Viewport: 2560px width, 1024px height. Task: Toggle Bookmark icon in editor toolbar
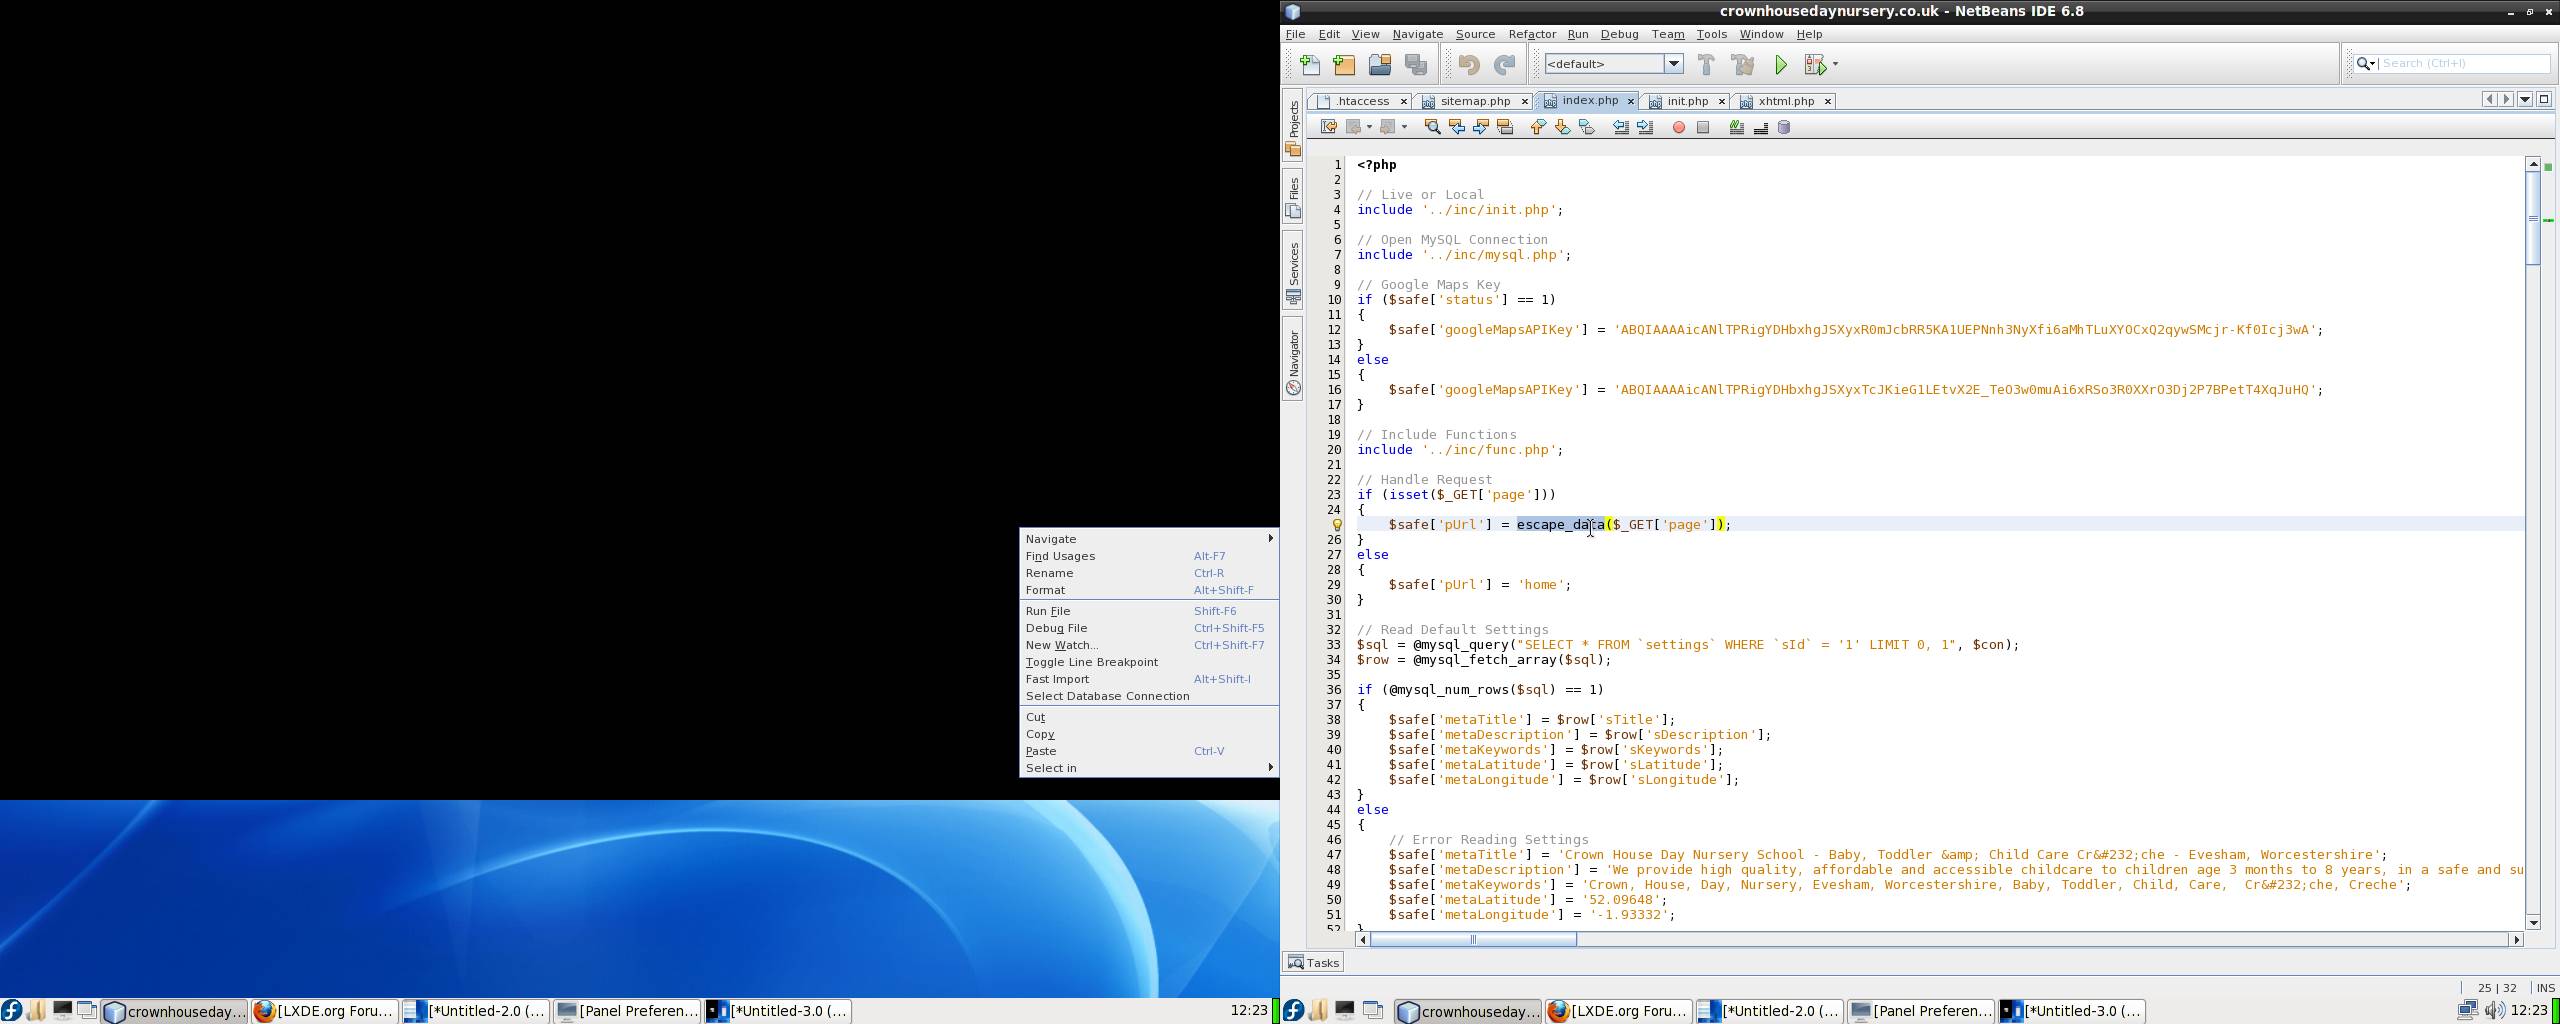tap(1587, 127)
